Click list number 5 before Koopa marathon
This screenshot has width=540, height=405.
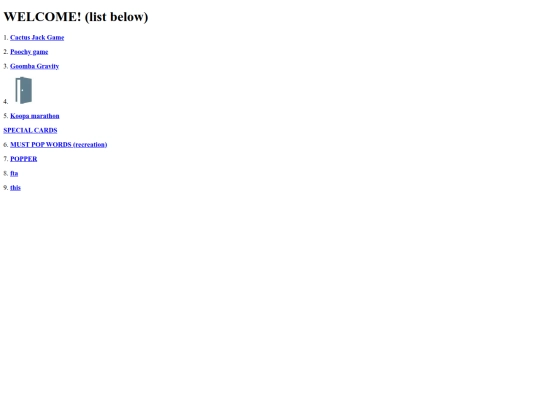point(6,116)
